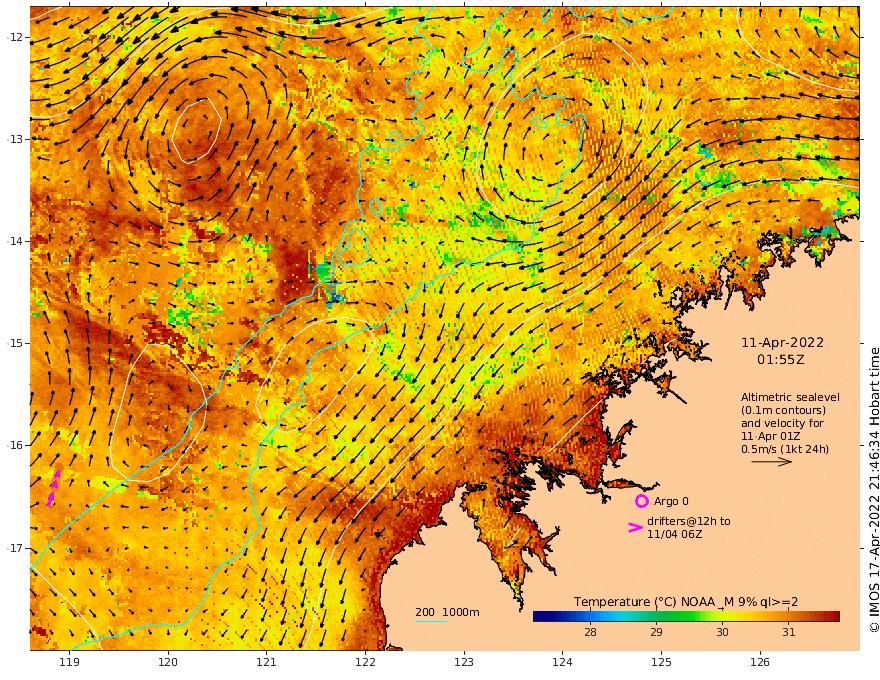Click the 30 tick on temperature scale

point(722,632)
